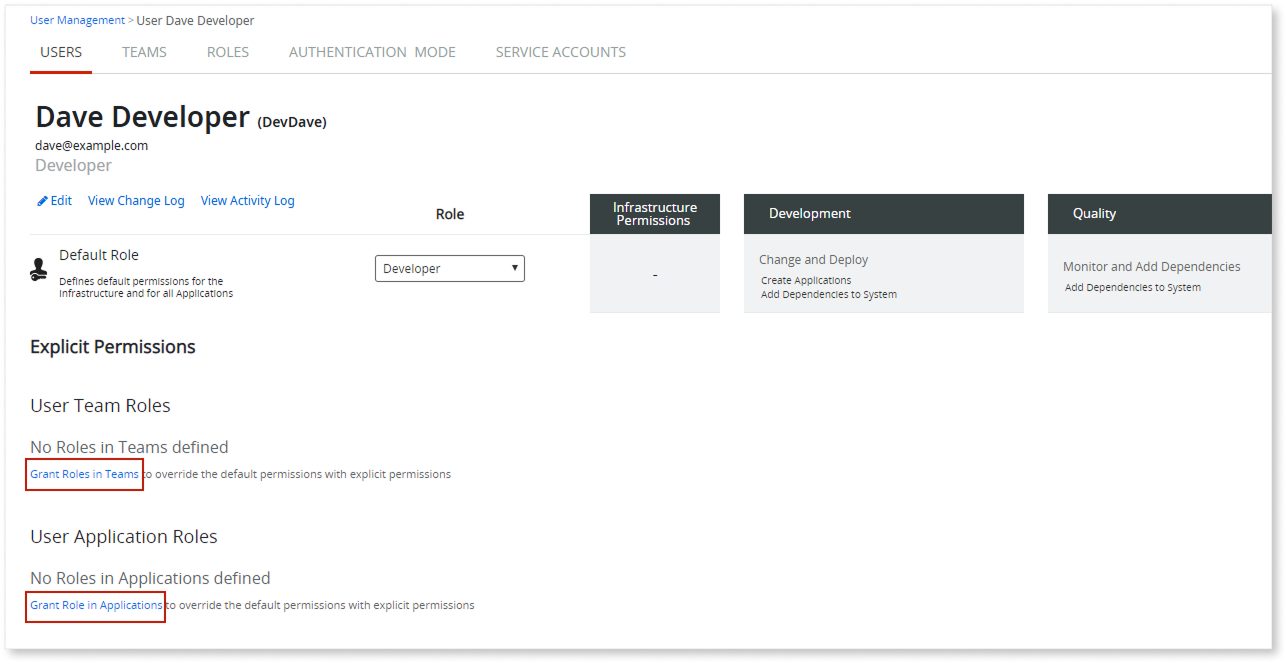Click the Development panel header

(810, 213)
